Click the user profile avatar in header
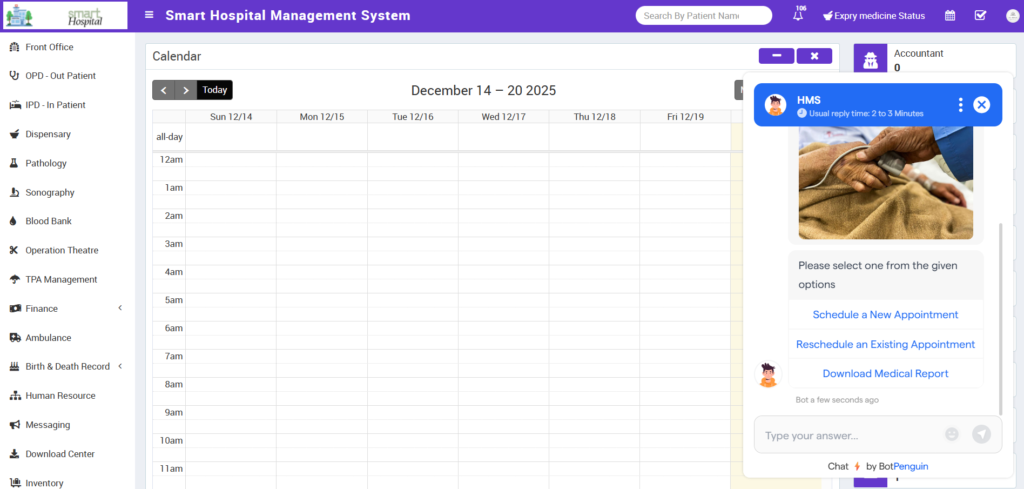Image resolution: width=1024 pixels, height=489 pixels. pyautogui.click(x=1011, y=15)
